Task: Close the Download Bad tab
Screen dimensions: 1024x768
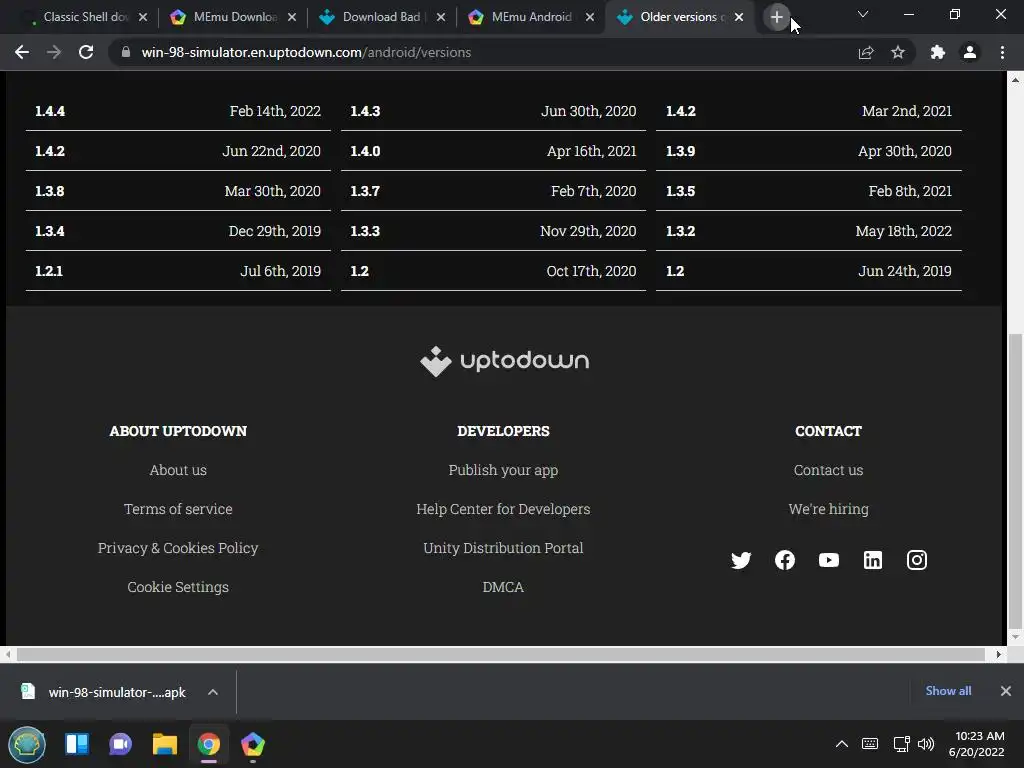Action: 441,17
